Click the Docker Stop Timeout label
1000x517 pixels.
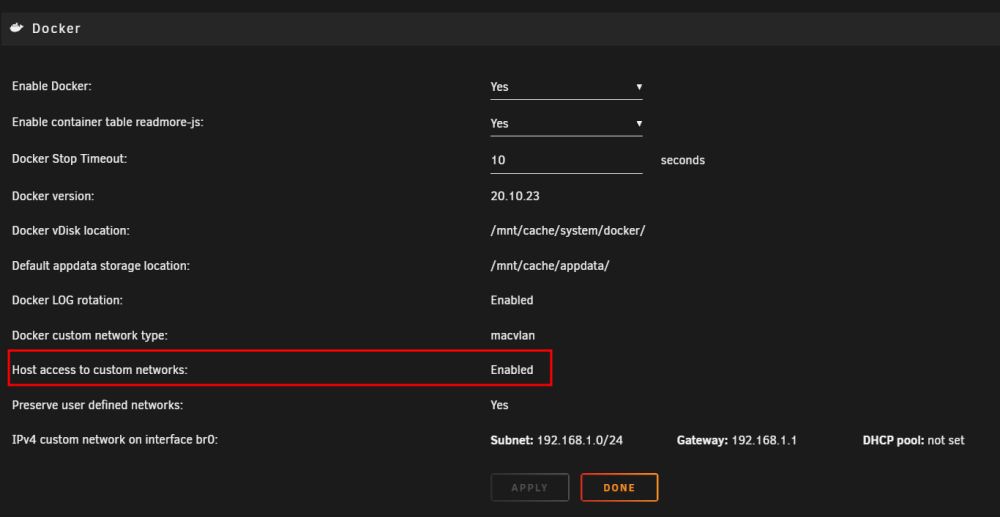coord(70,159)
